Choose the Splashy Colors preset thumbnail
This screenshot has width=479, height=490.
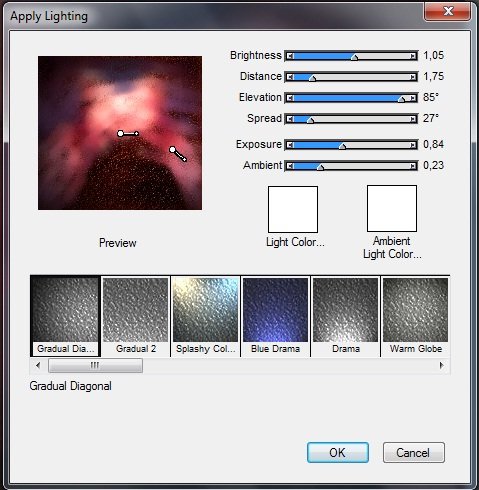click(x=205, y=316)
